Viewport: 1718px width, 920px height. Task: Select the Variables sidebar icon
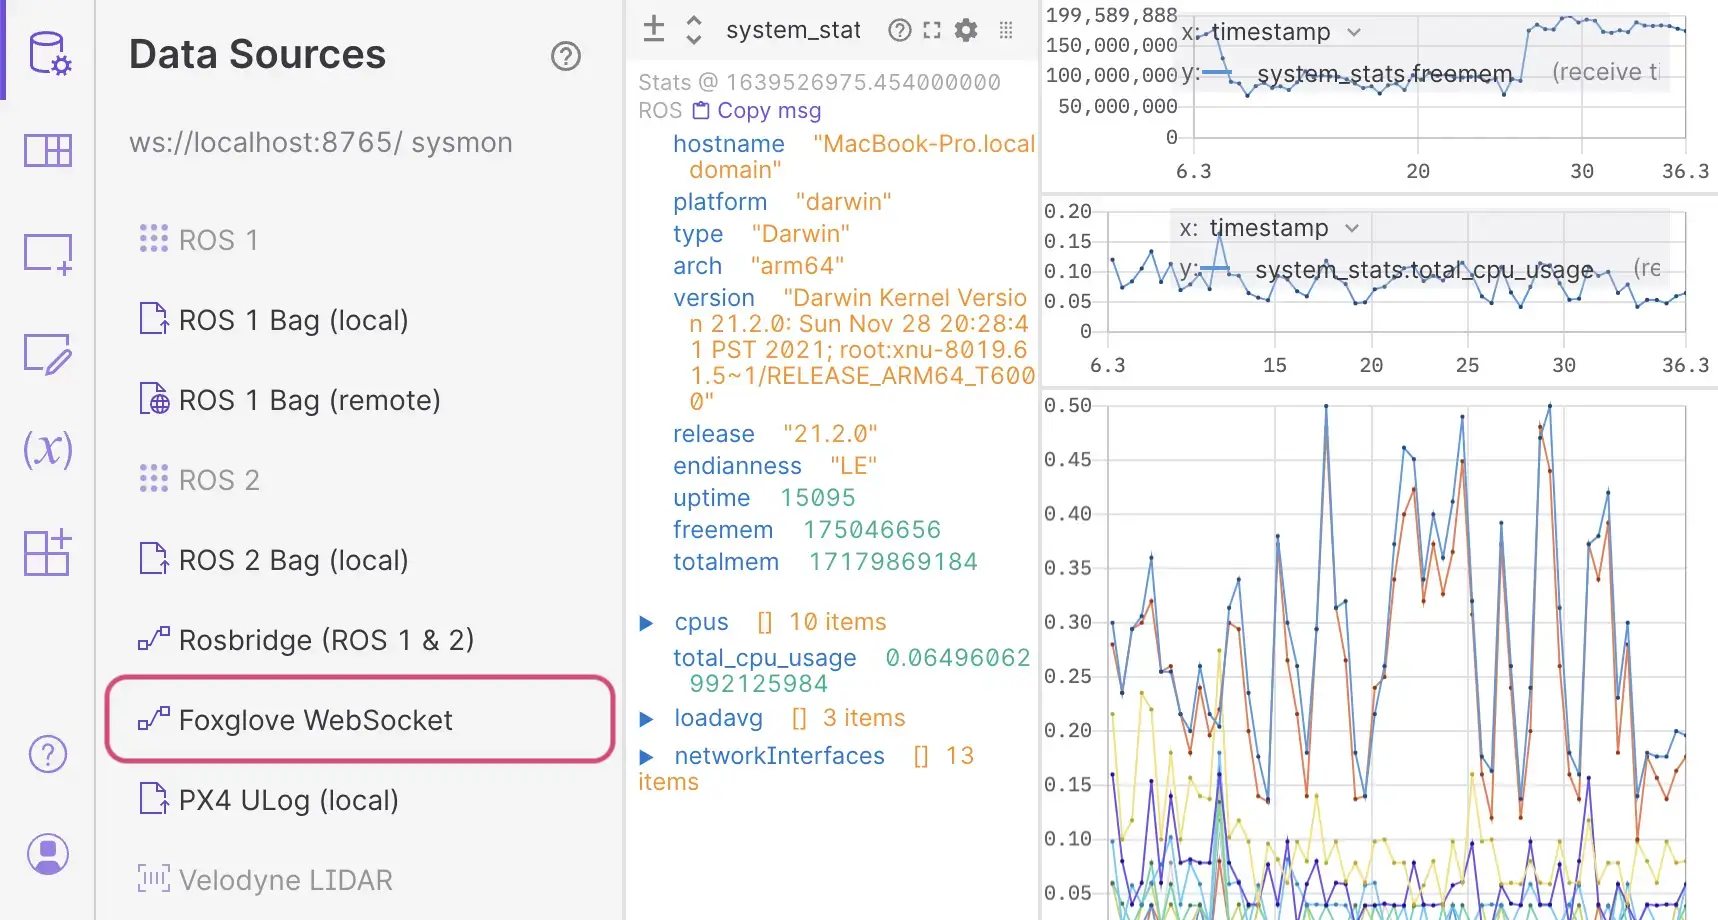(x=46, y=450)
